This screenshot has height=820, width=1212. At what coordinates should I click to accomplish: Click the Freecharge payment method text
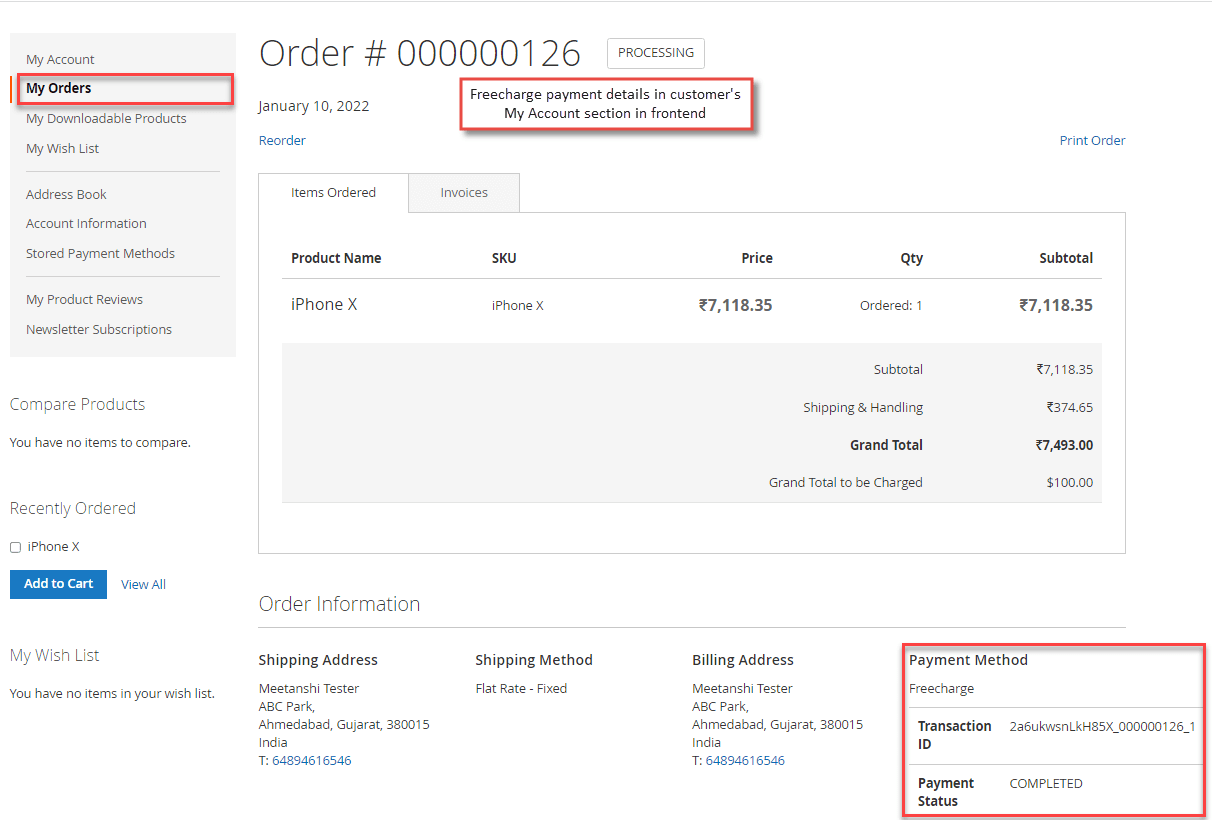941,688
